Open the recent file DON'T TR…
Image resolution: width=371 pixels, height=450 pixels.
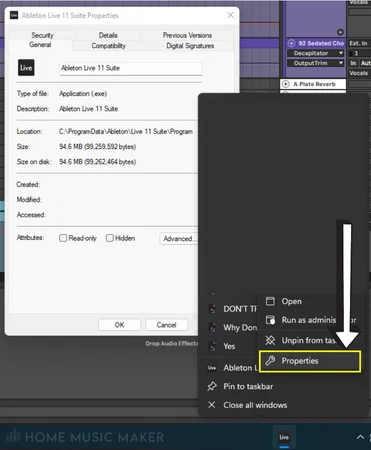(x=240, y=309)
